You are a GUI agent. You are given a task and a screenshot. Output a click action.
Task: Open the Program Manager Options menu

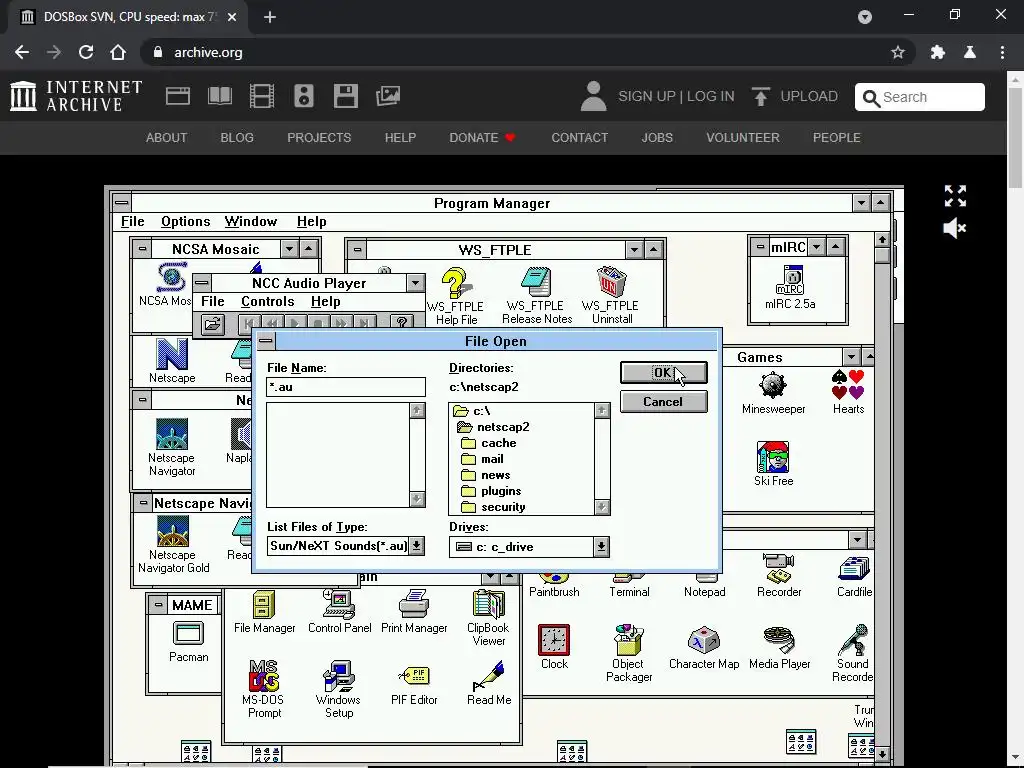pos(185,221)
